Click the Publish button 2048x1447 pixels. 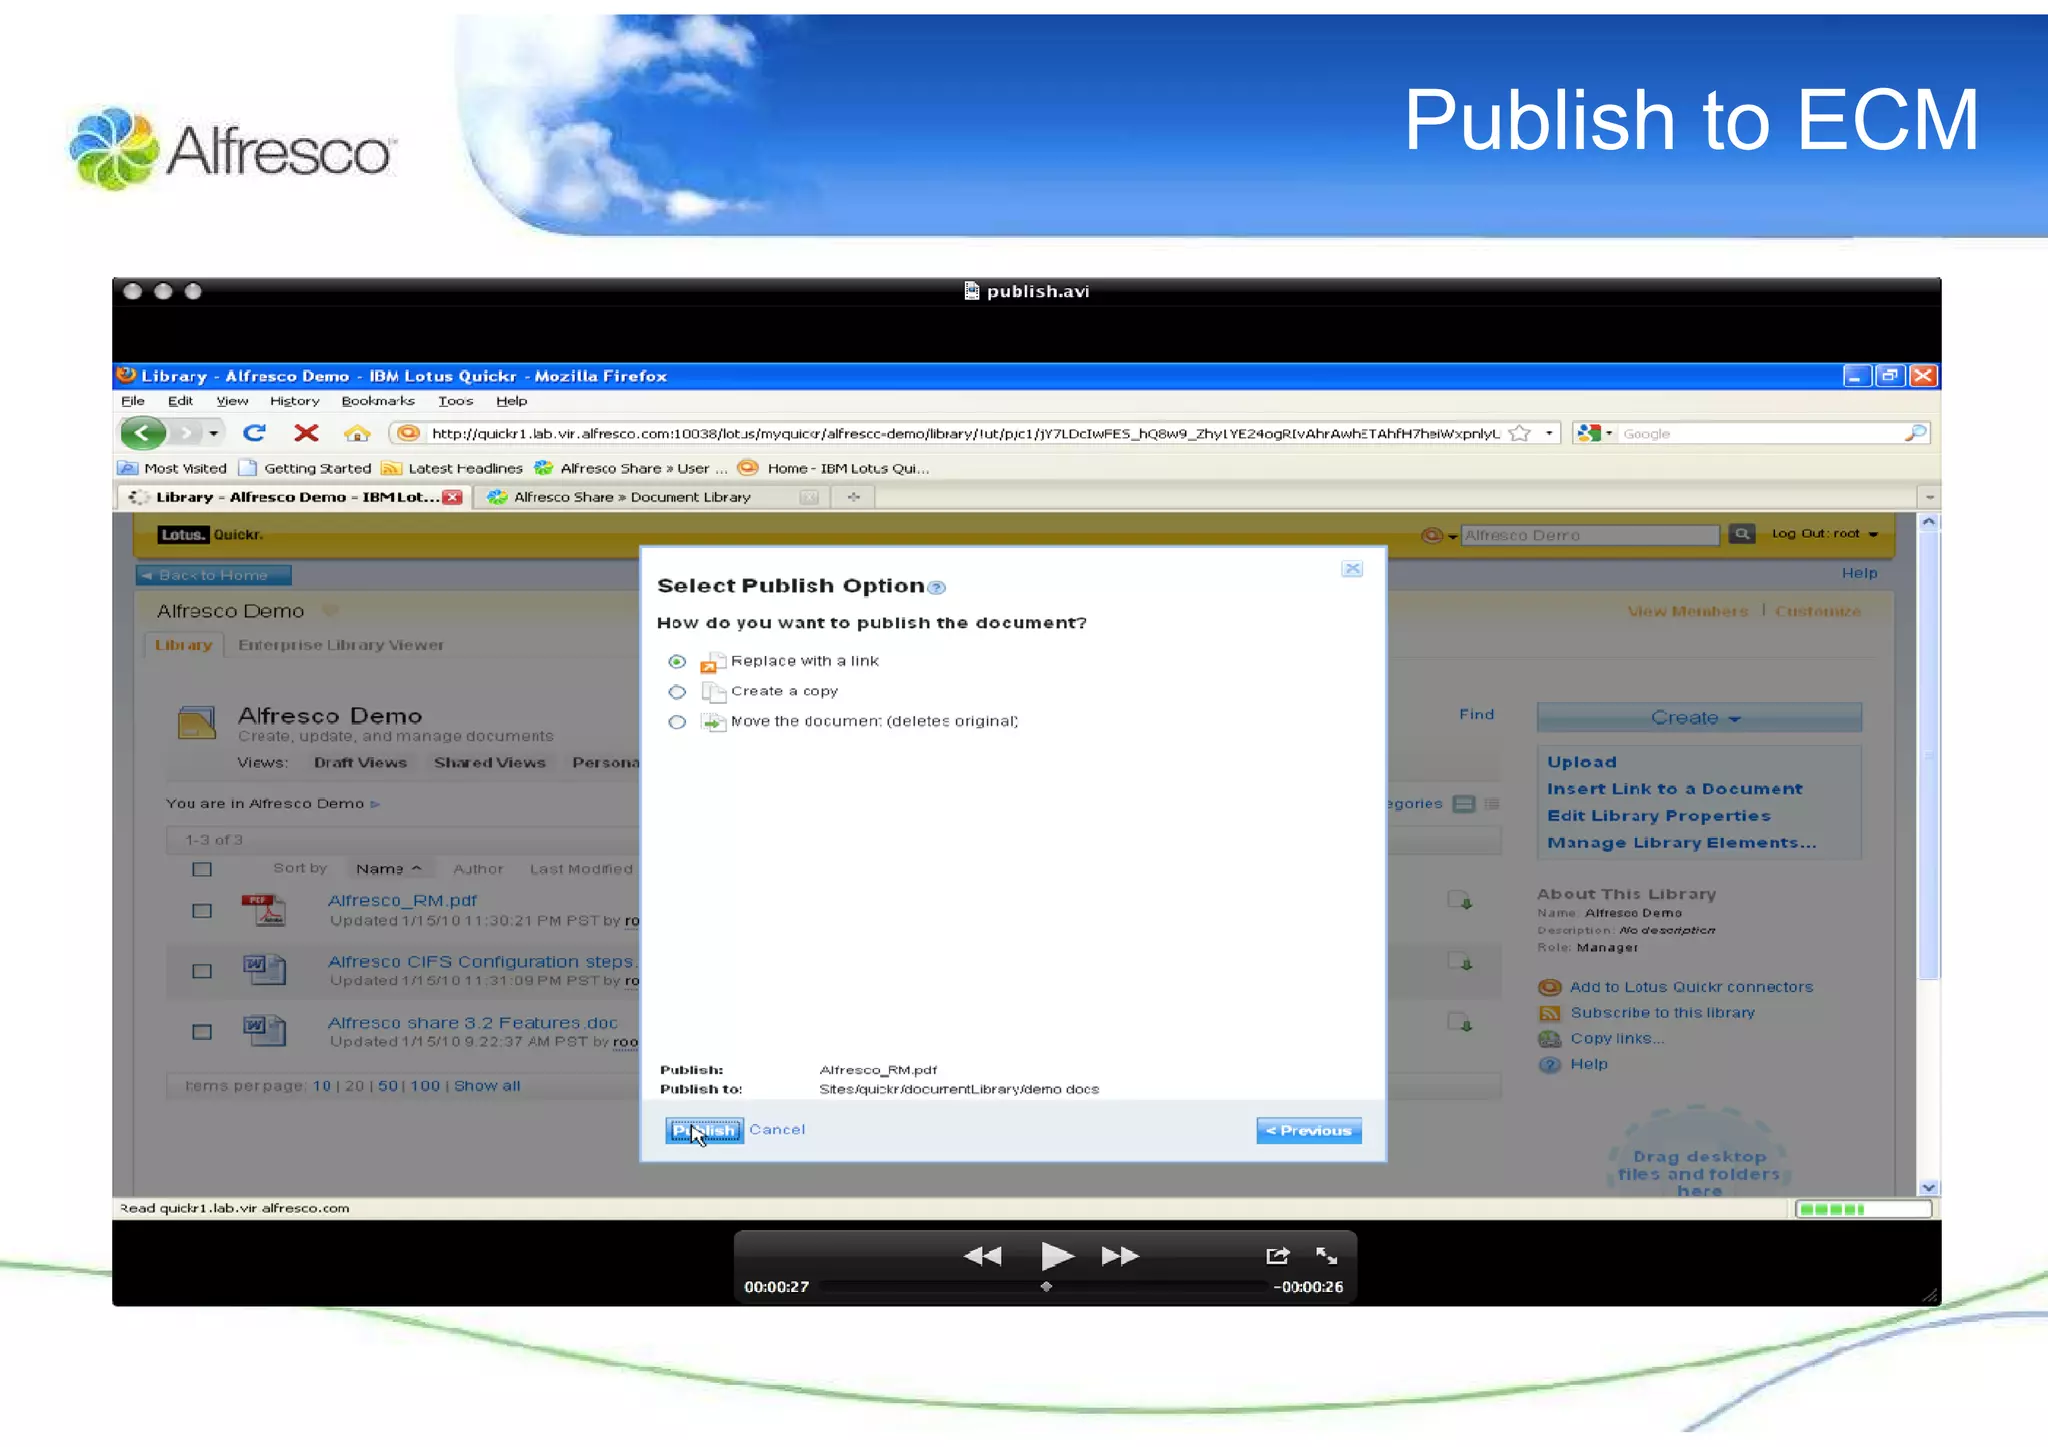click(x=704, y=1130)
